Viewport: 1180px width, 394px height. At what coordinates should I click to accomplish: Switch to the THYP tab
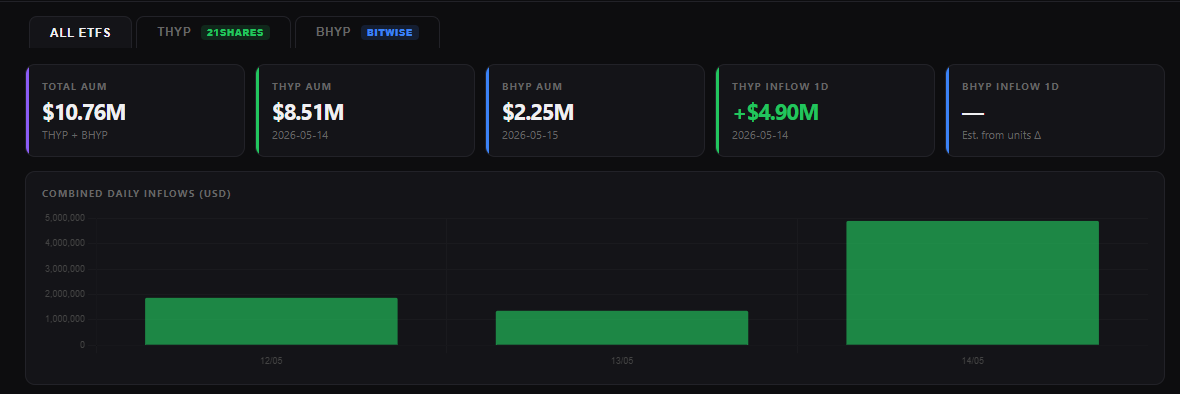(x=213, y=32)
